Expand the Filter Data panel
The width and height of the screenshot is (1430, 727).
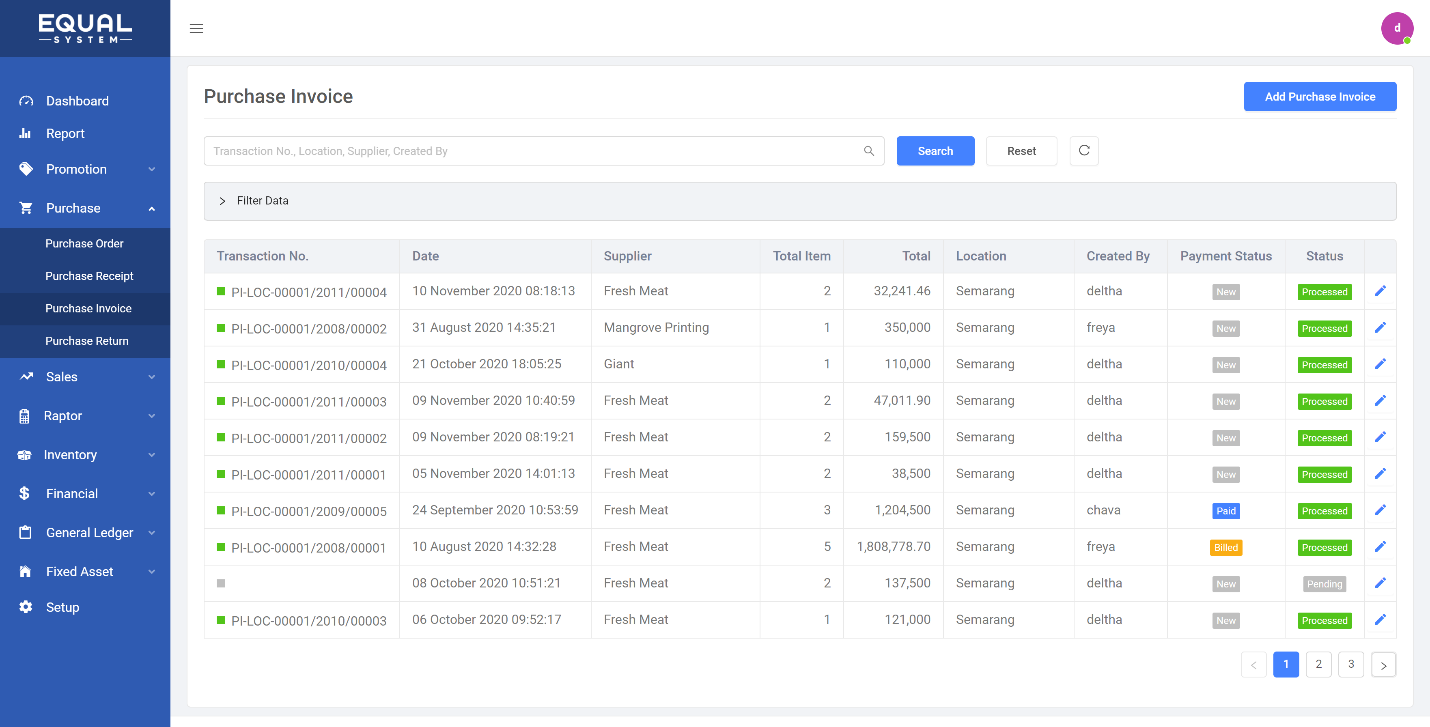point(222,201)
